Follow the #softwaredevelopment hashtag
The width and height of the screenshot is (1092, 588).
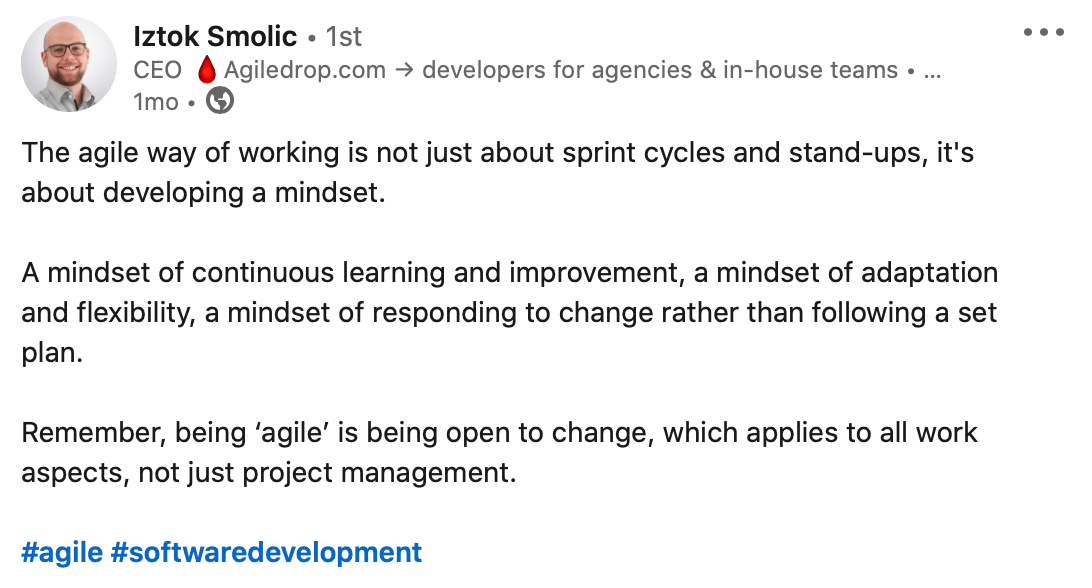click(x=266, y=552)
